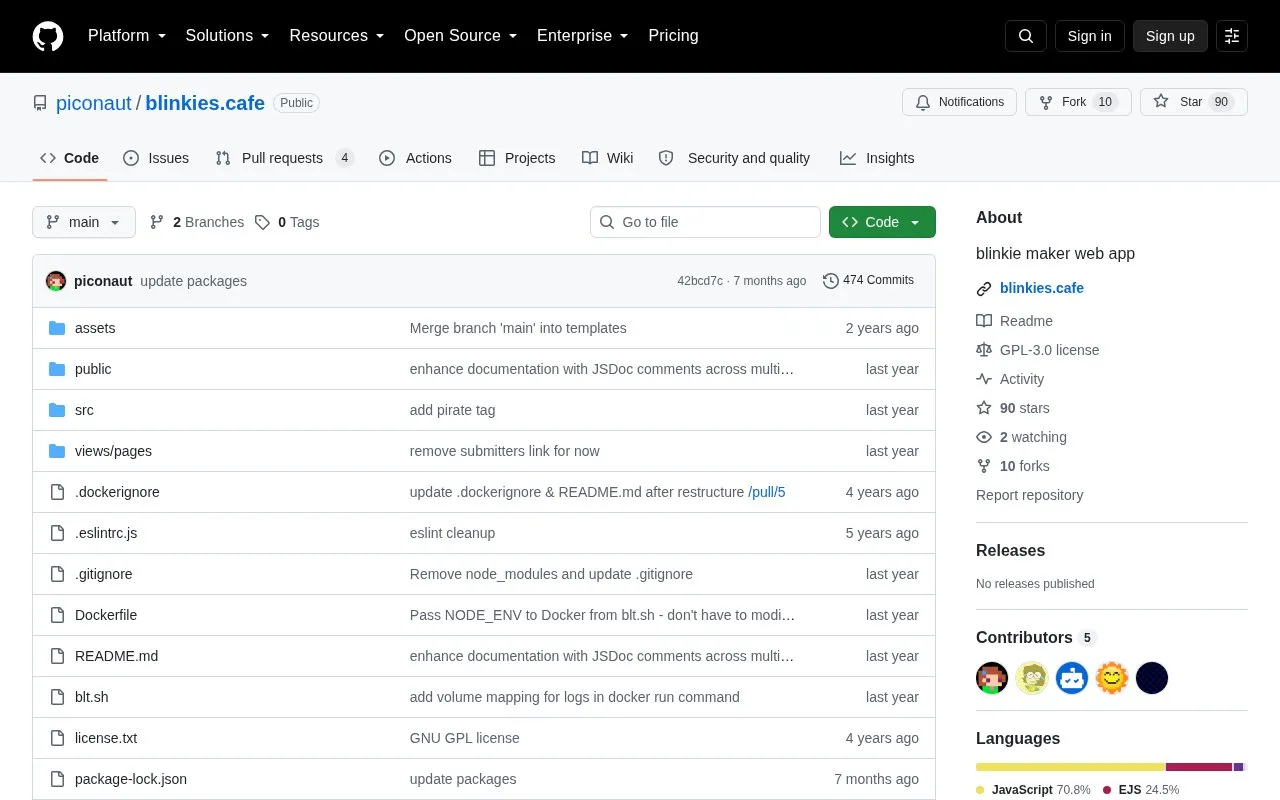The image size is (1280, 800).
Task: Open the 474 Commits link
Action: (x=868, y=281)
